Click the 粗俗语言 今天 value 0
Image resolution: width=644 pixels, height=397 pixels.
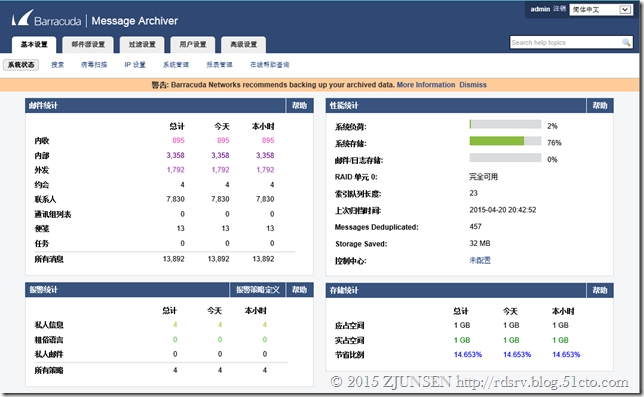pos(220,340)
